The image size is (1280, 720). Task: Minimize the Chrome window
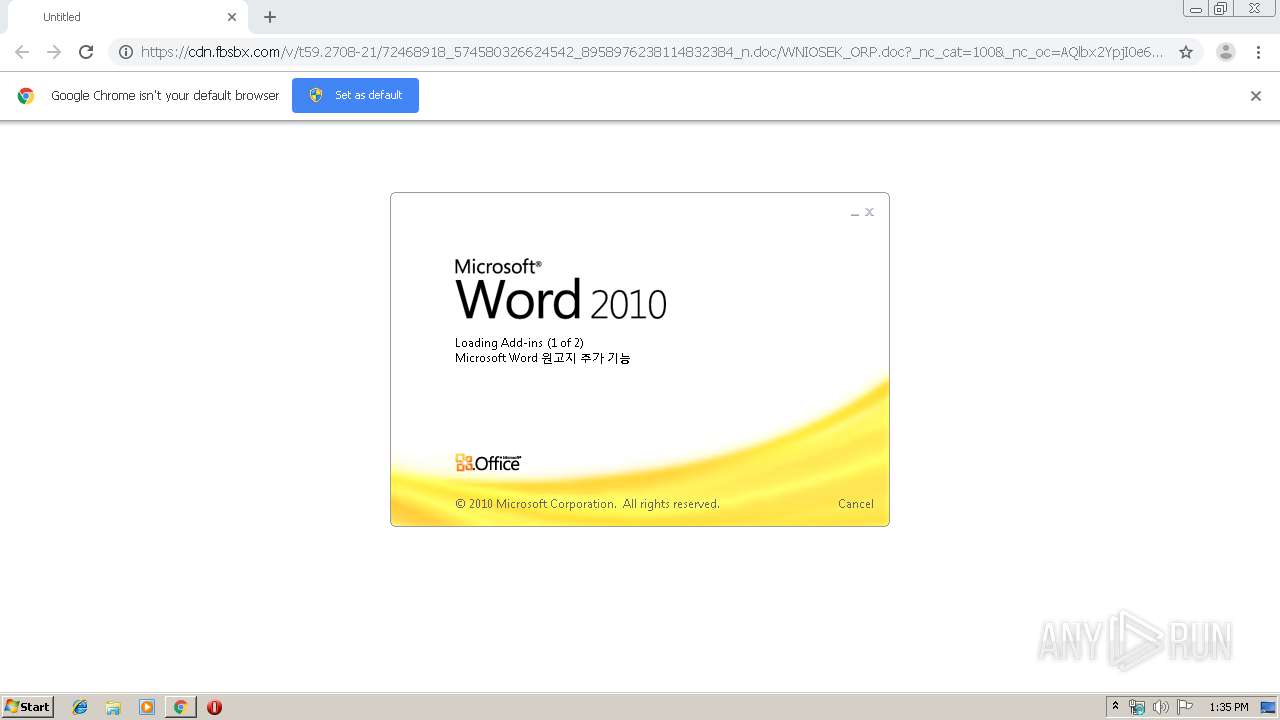(1196, 9)
